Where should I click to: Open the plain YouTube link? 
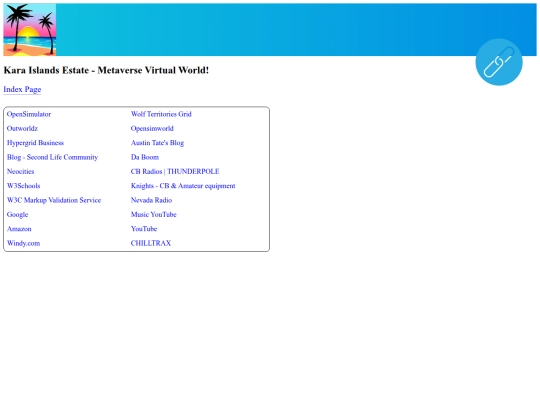click(144, 229)
